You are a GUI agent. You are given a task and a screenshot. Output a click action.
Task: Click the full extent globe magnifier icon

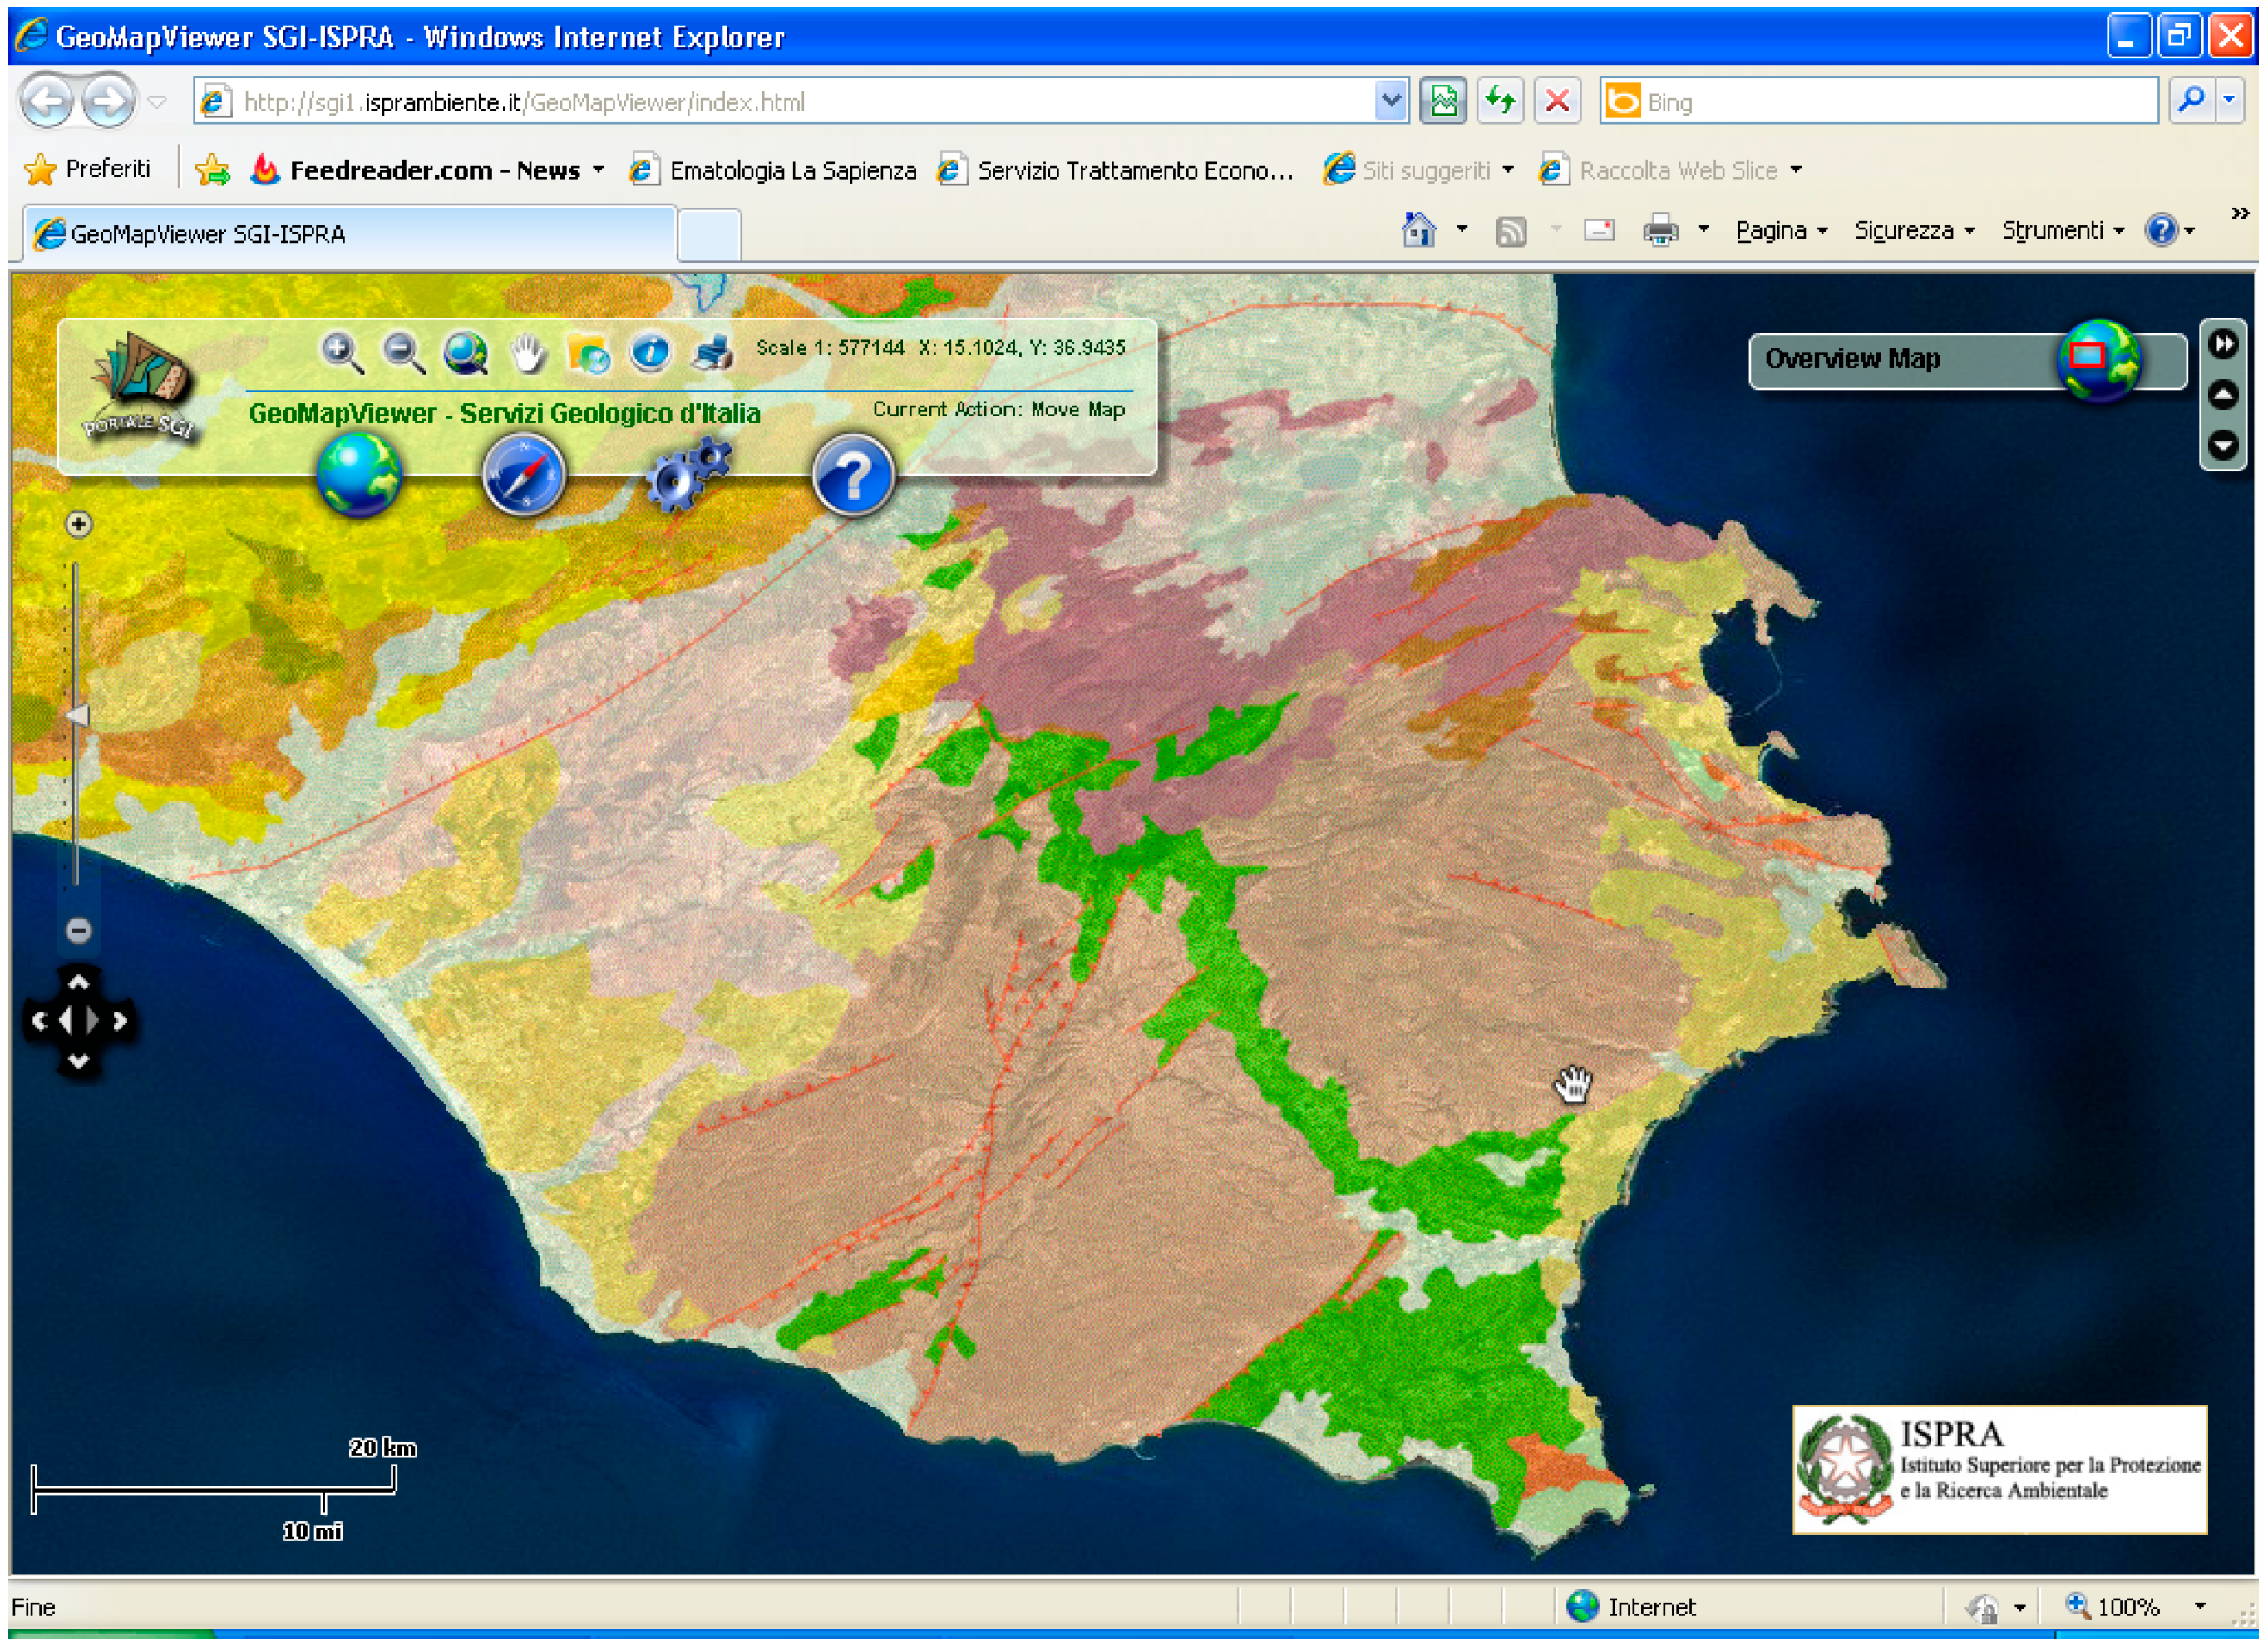(x=466, y=353)
